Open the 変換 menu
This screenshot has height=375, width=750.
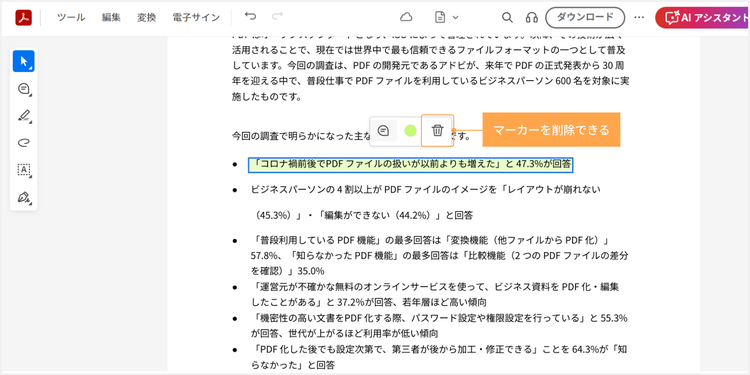(146, 18)
